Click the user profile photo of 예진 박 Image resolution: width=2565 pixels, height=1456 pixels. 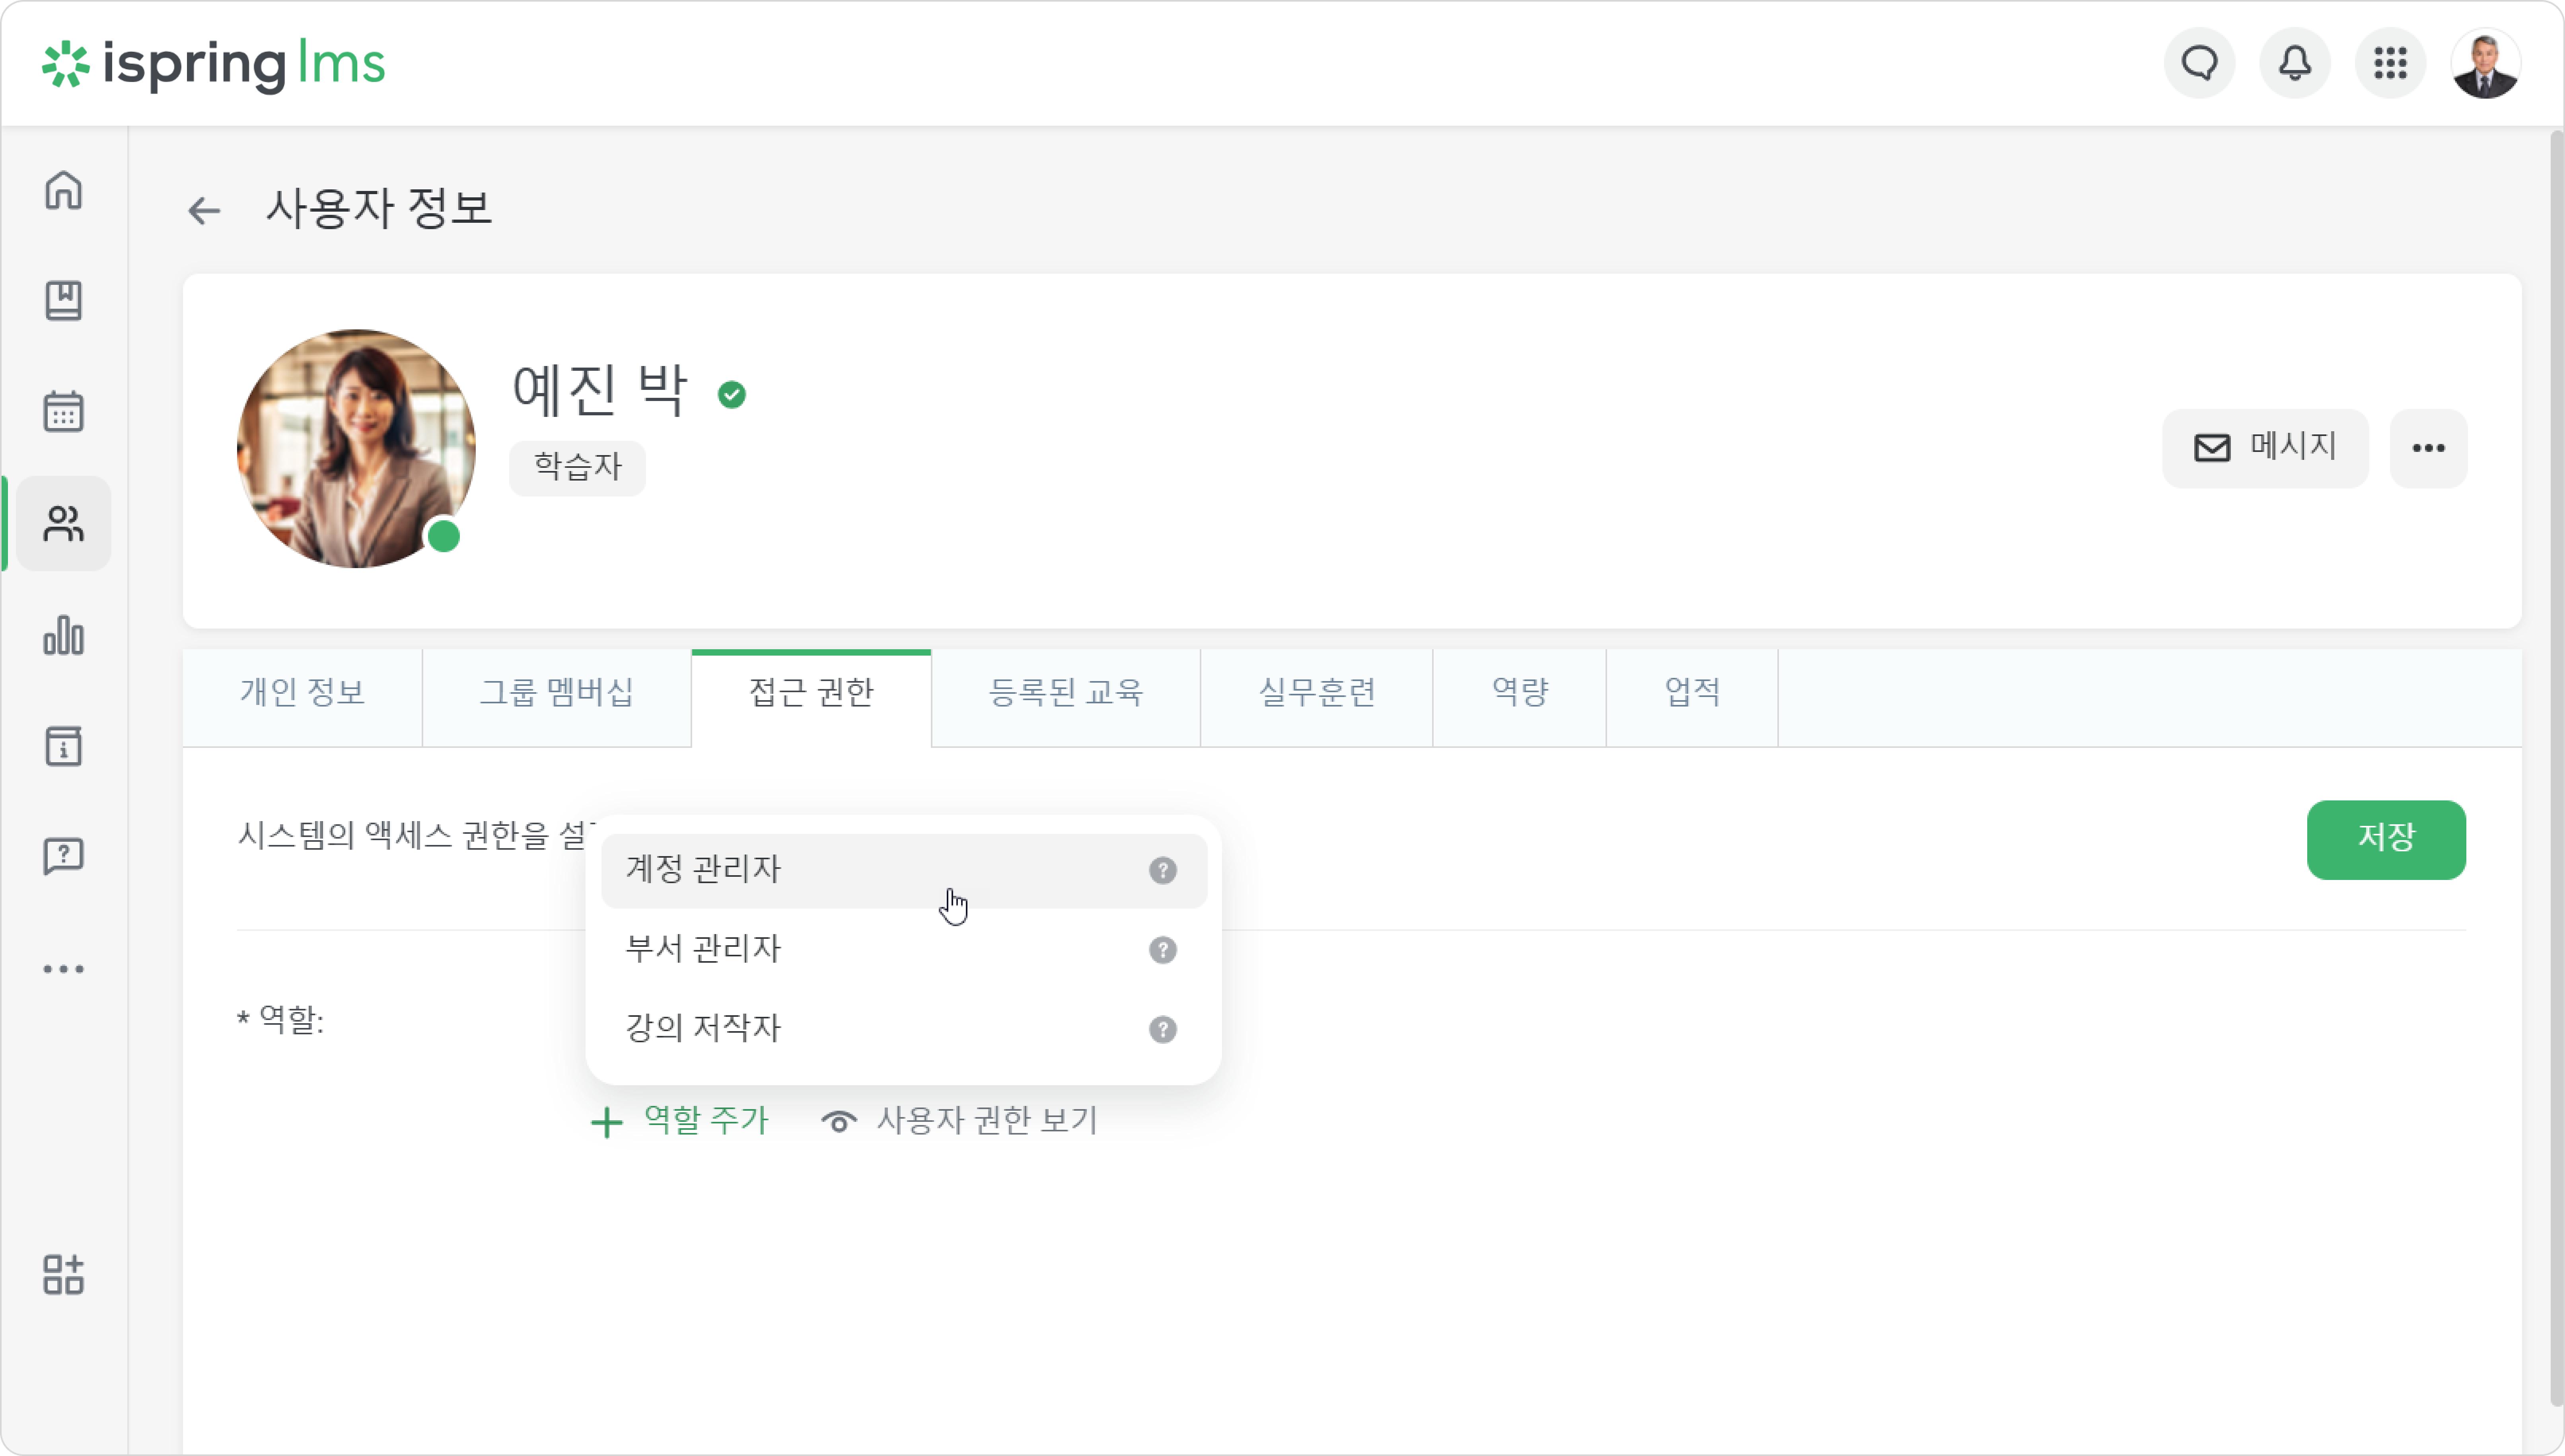point(356,448)
